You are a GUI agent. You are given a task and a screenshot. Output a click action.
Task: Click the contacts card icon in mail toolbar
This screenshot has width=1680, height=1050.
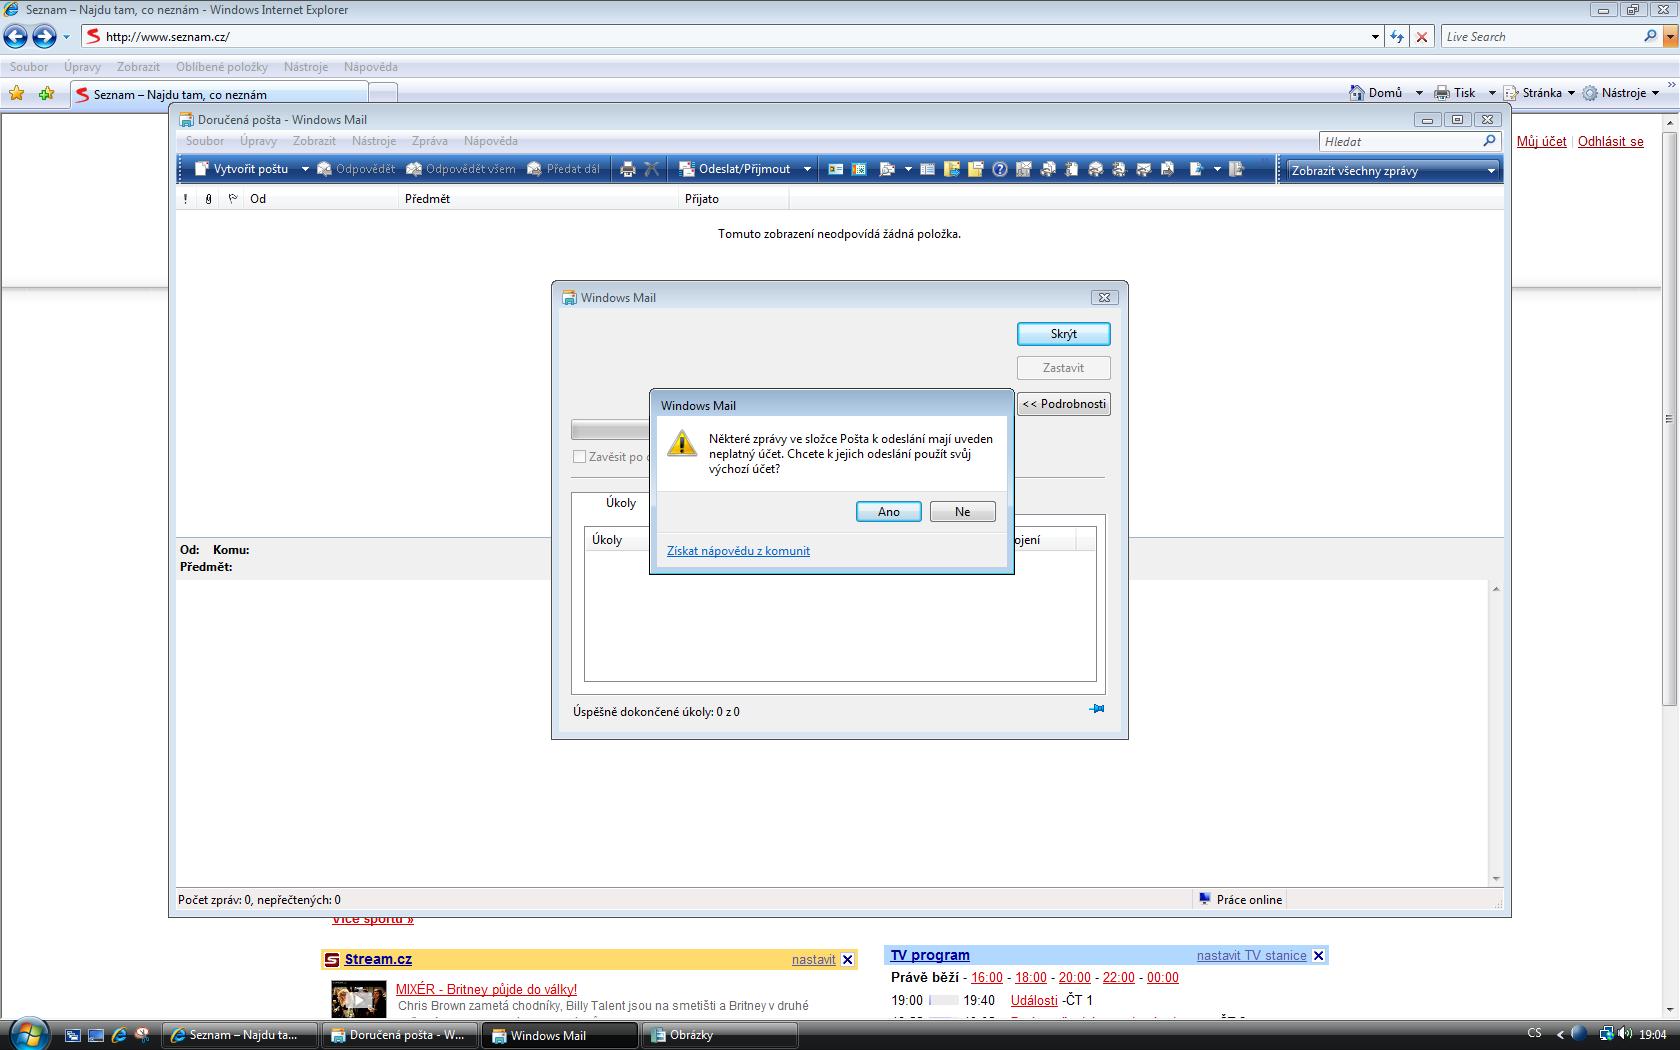[835, 169]
